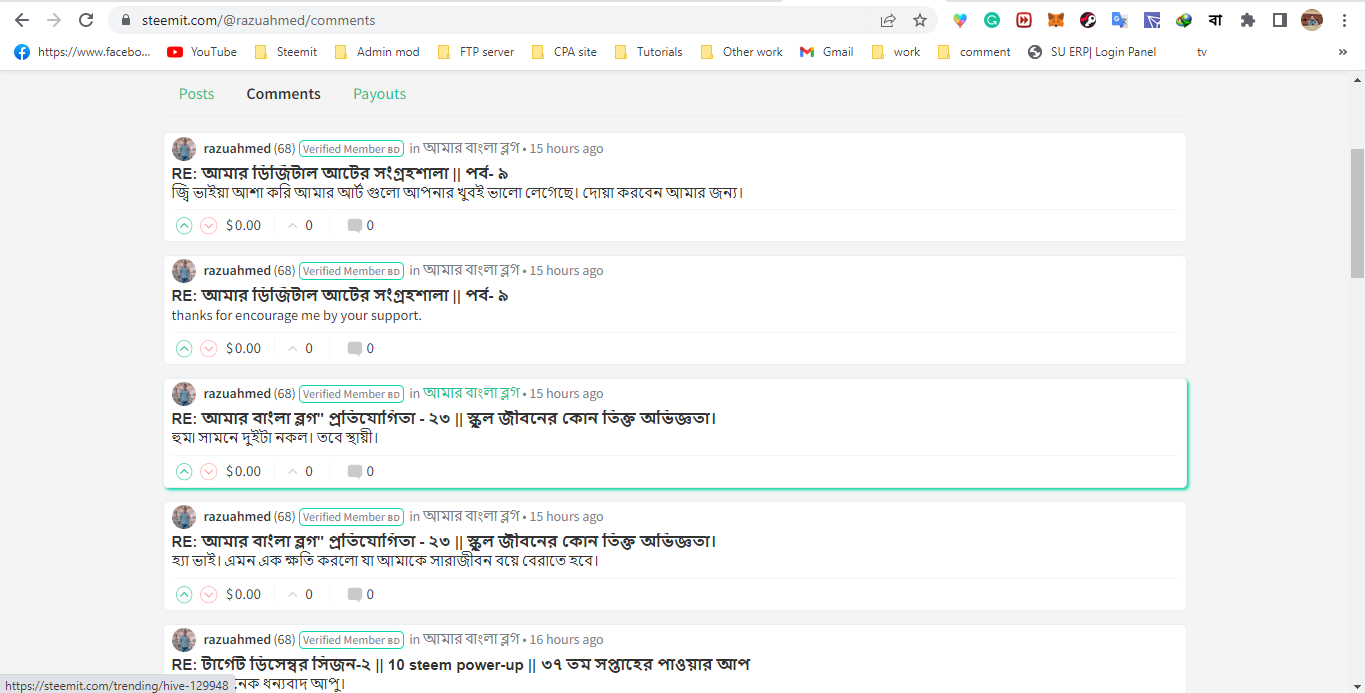This screenshot has width=1365, height=693.
Task: Open the FTP server bookmarks folder
Action: [476, 52]
